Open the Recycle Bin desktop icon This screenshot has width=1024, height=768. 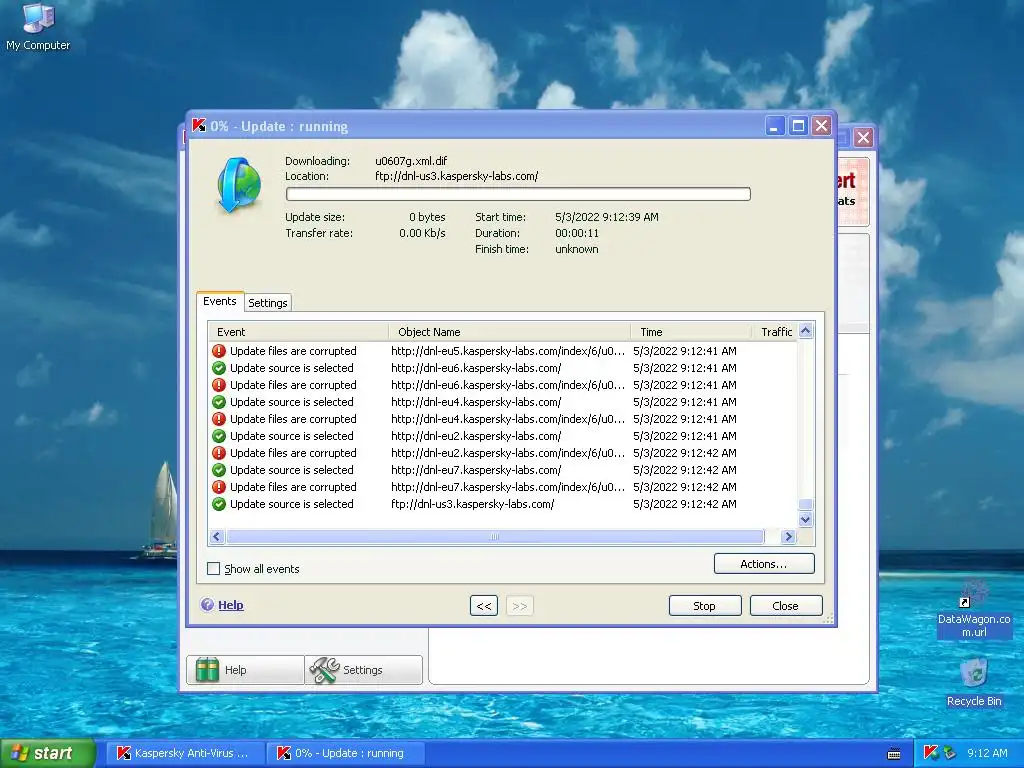(974, 682)
